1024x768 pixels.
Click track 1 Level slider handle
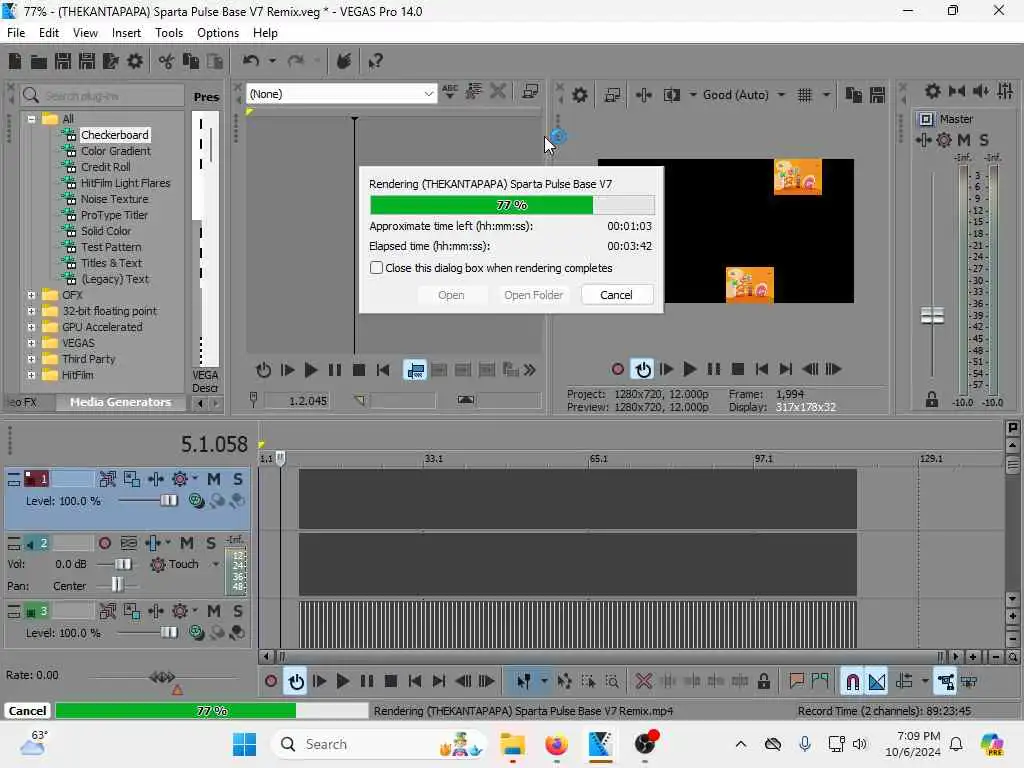168,501
